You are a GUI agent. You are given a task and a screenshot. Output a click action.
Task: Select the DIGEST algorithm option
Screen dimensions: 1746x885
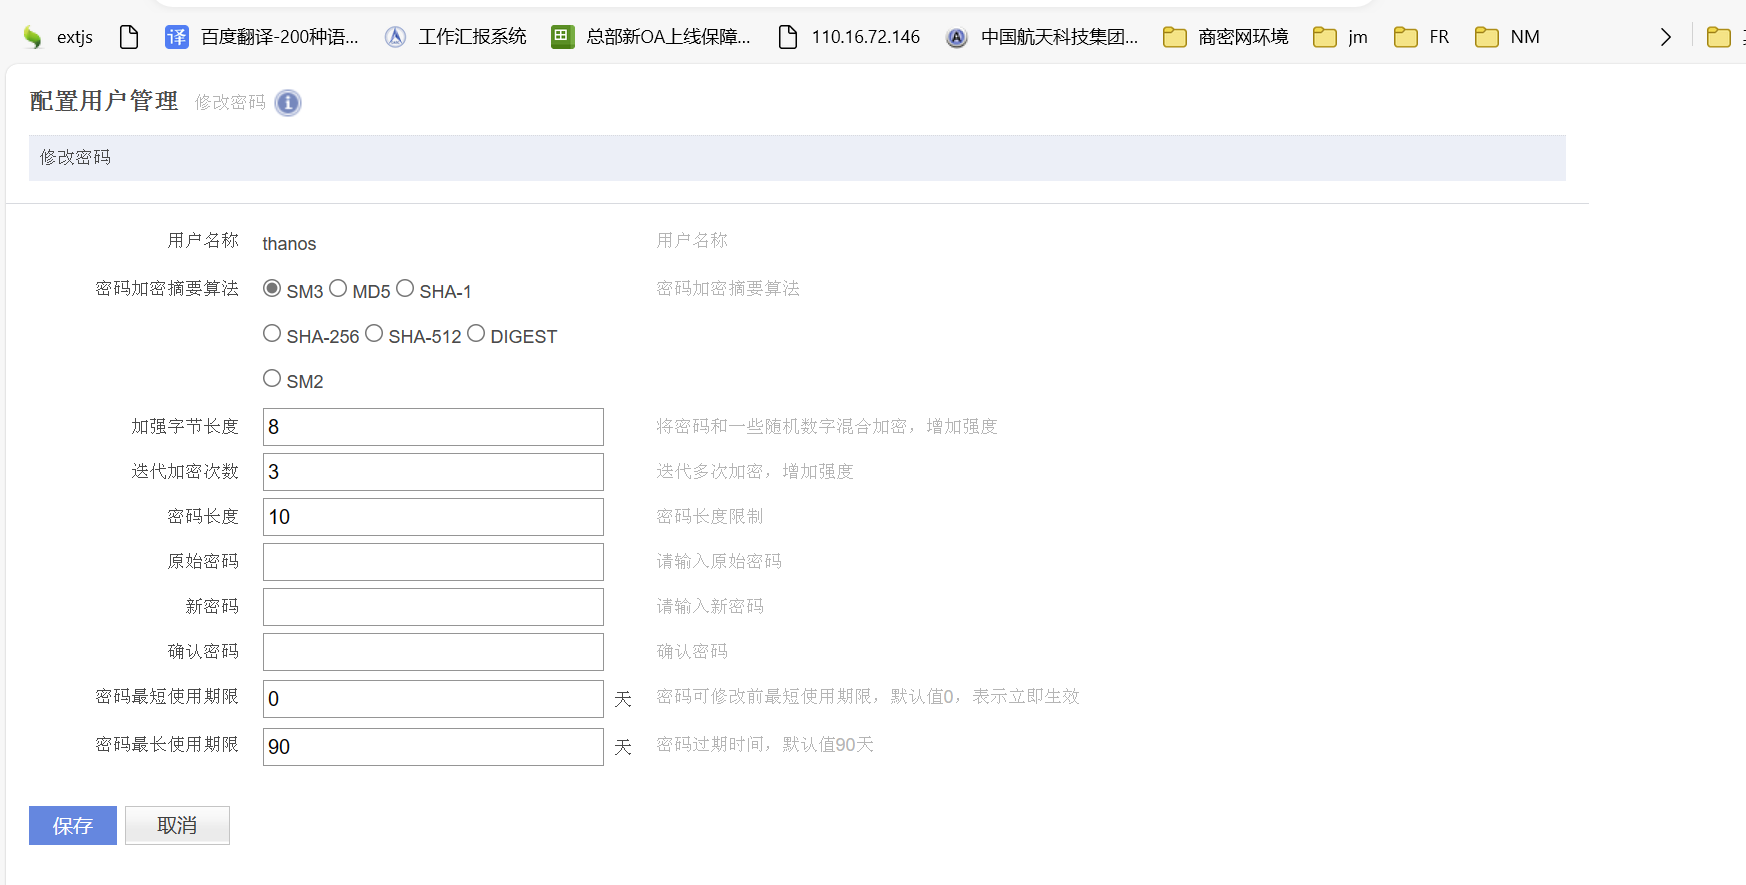coord(476,333)
